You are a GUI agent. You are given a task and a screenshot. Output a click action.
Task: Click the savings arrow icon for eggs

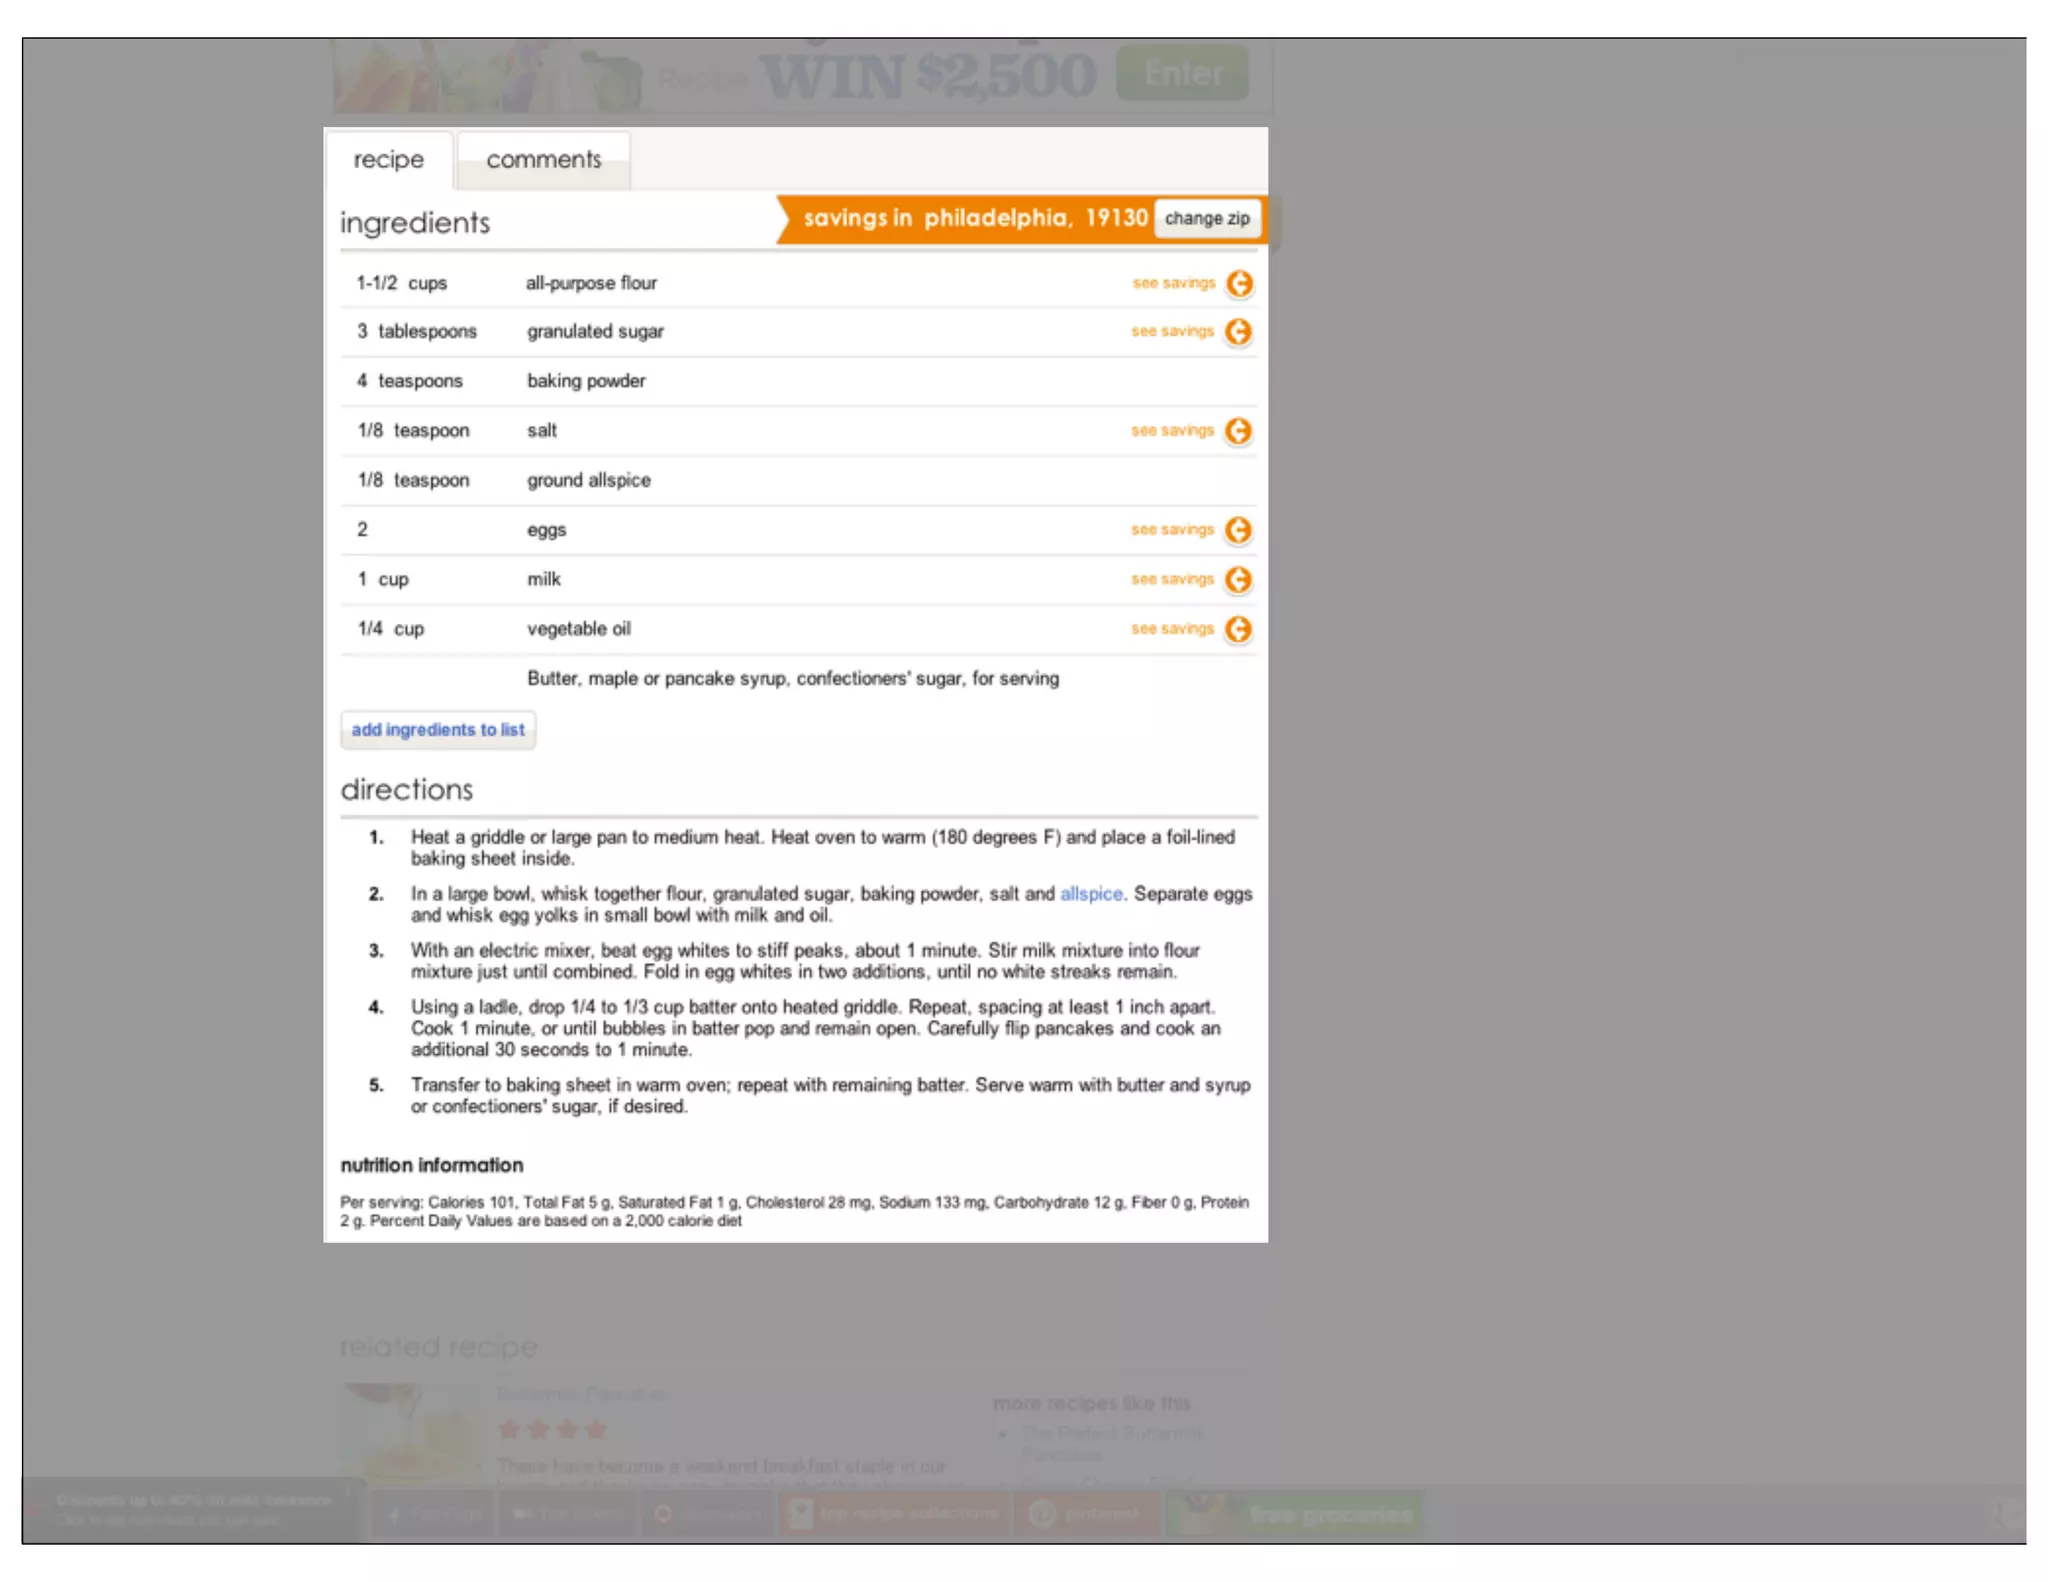1238,530
